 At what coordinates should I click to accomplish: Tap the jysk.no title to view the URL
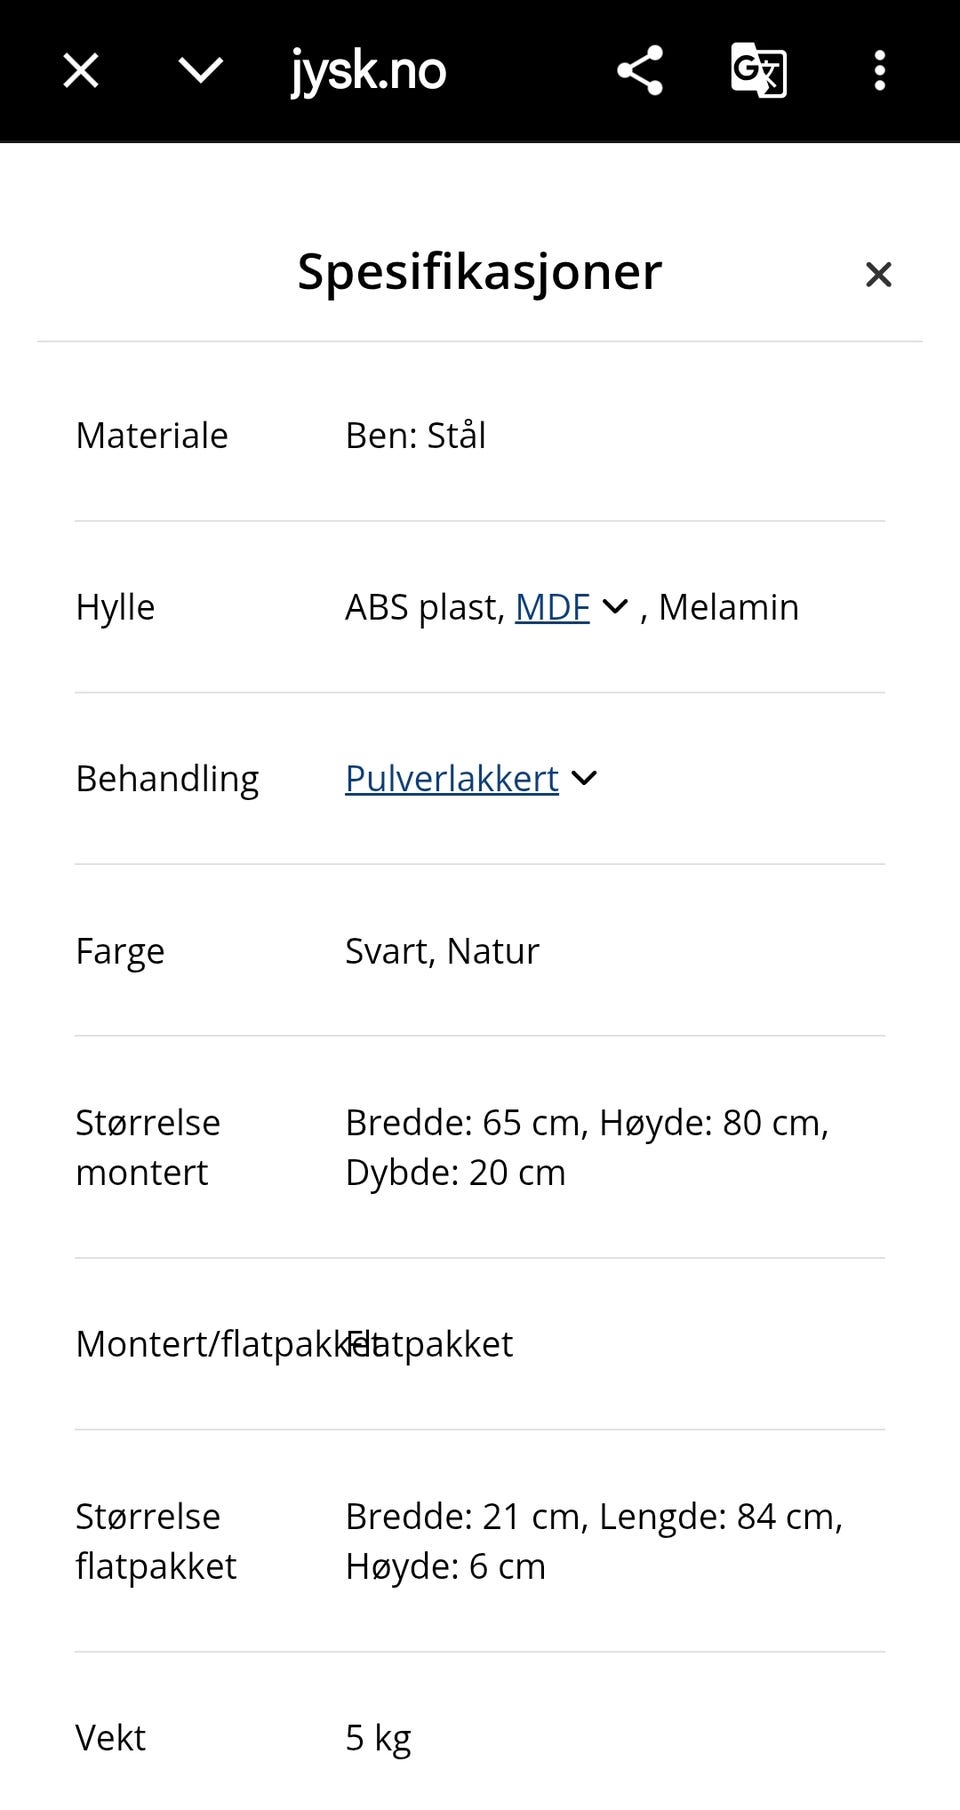coord(368,70)
